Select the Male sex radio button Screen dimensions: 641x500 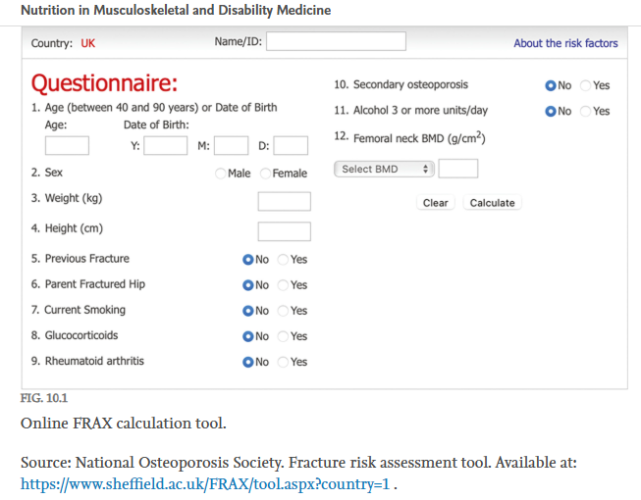pos(220,174)
